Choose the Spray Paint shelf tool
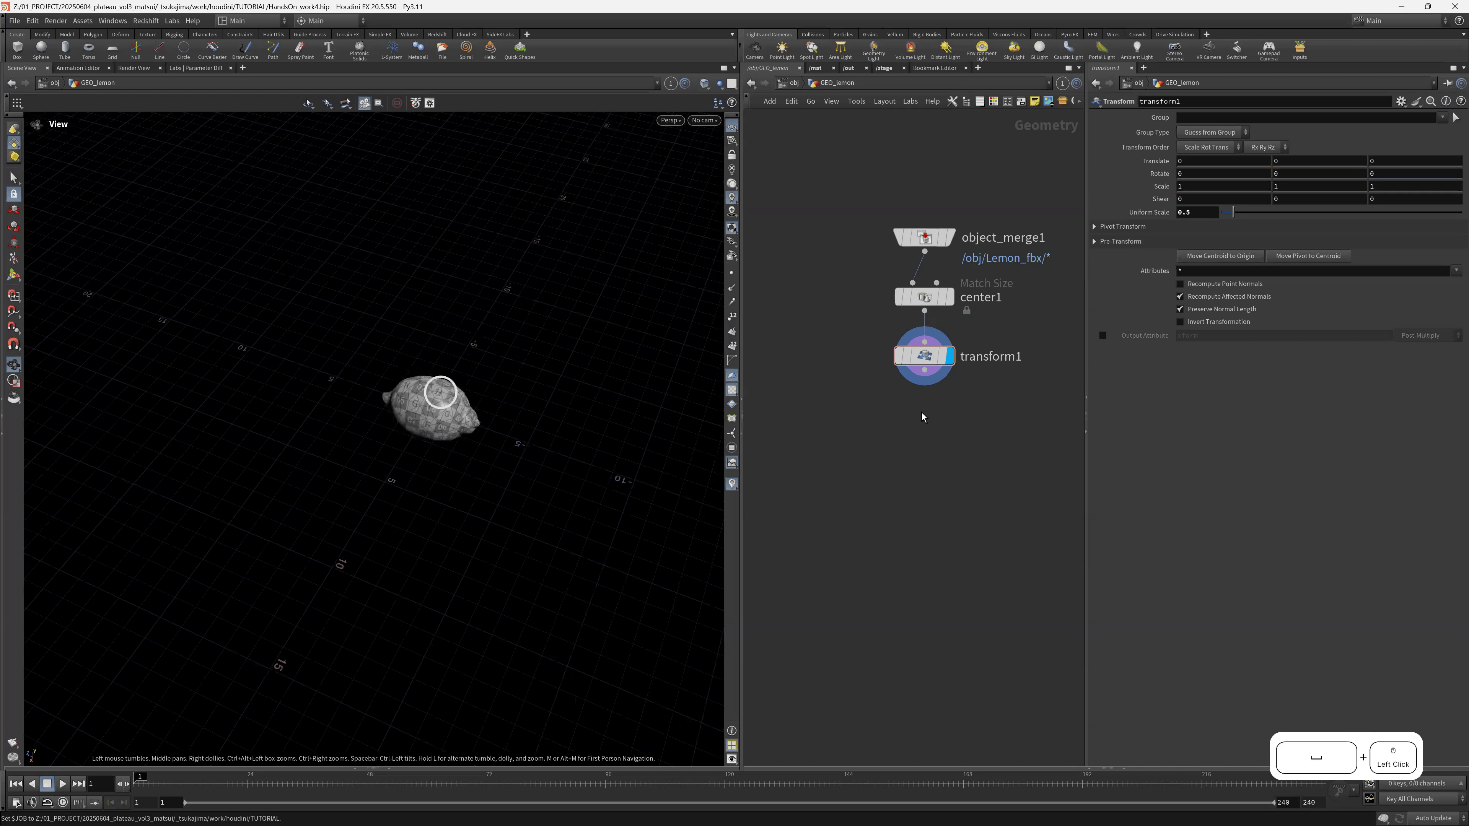The width and height of the screenshot is (1469, 826). click(x=300, y=48)
